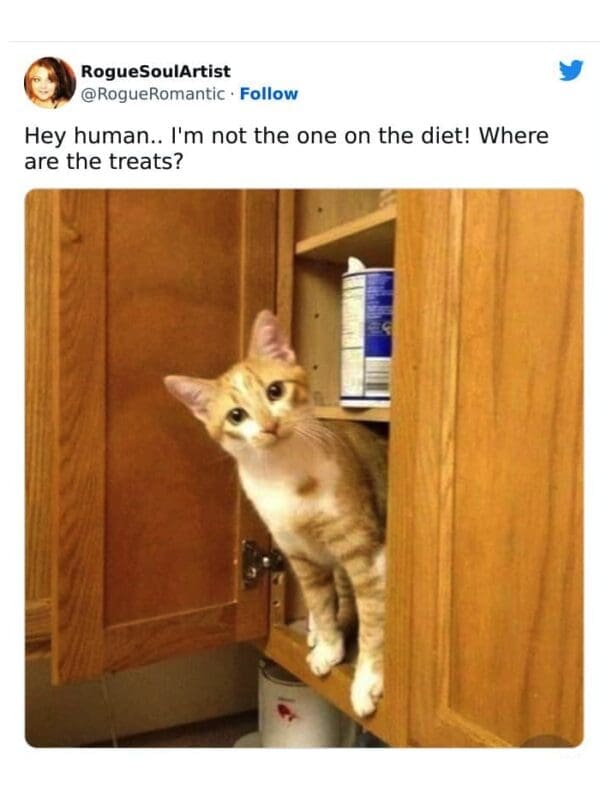The image size is (600, 795).
Task: Click the tweet text about the diet
Action: 287,149
